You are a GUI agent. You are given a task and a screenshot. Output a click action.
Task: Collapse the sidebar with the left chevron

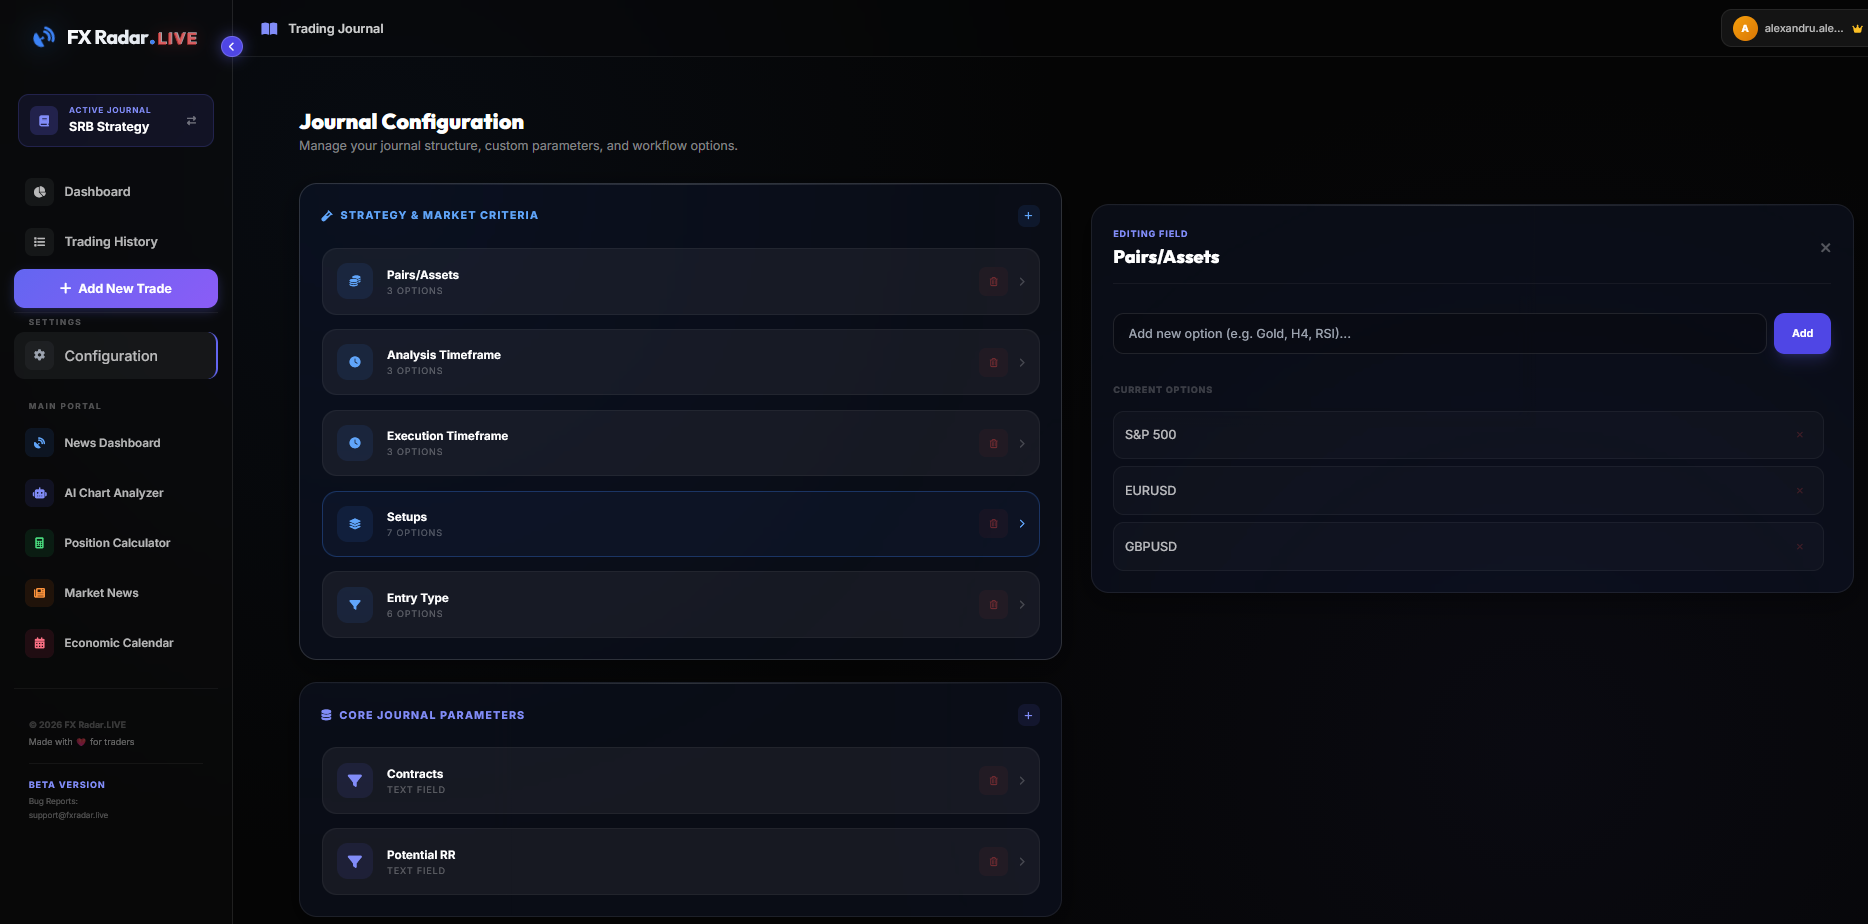231,46
